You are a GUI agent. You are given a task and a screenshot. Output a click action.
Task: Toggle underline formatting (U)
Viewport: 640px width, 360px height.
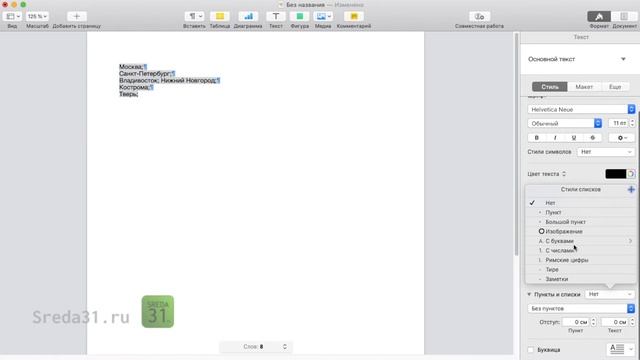point(573,138)
